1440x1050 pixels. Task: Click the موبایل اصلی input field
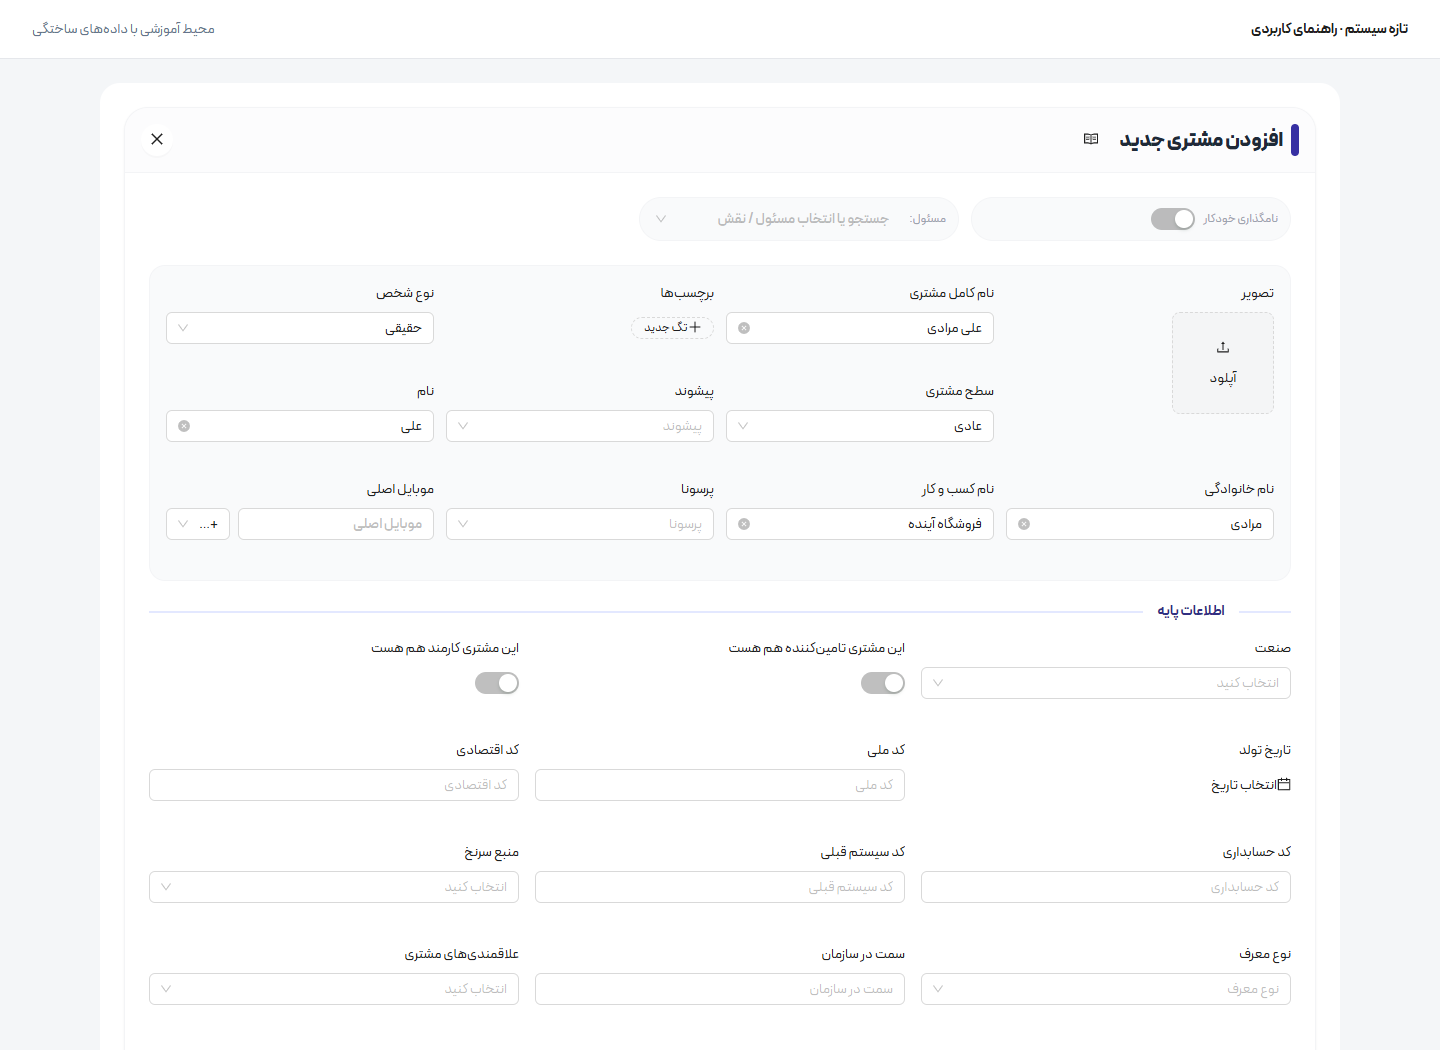click(x=336, y=524)
